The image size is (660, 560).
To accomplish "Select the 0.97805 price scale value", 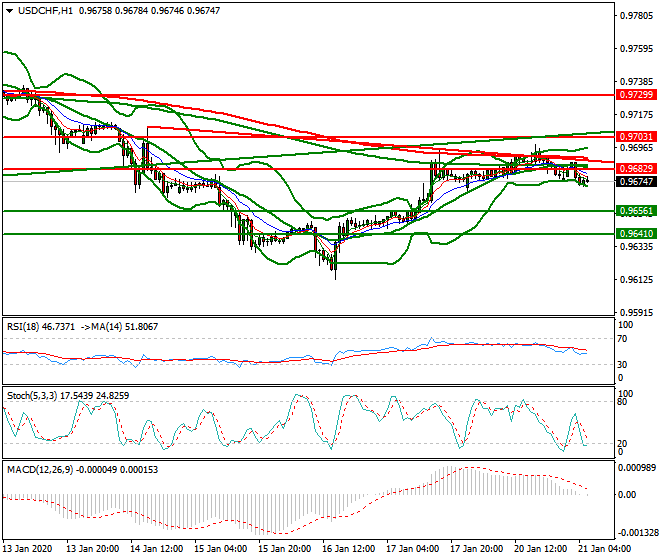I will click(x=637, y=16).
